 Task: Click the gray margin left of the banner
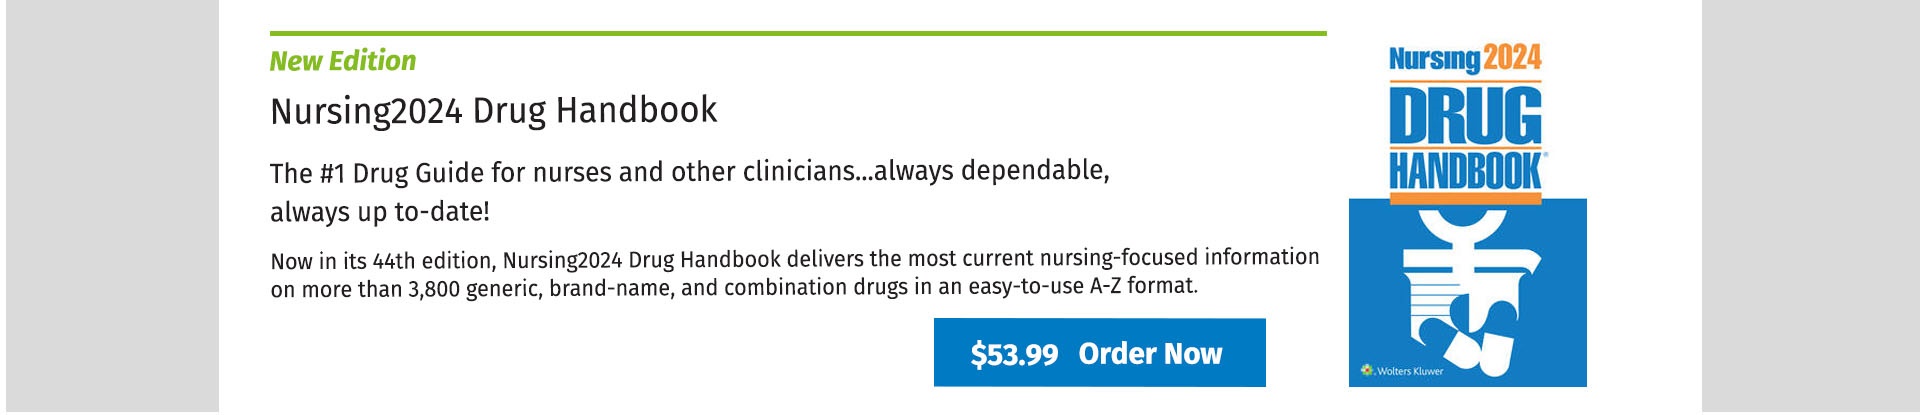coord(112,207)
